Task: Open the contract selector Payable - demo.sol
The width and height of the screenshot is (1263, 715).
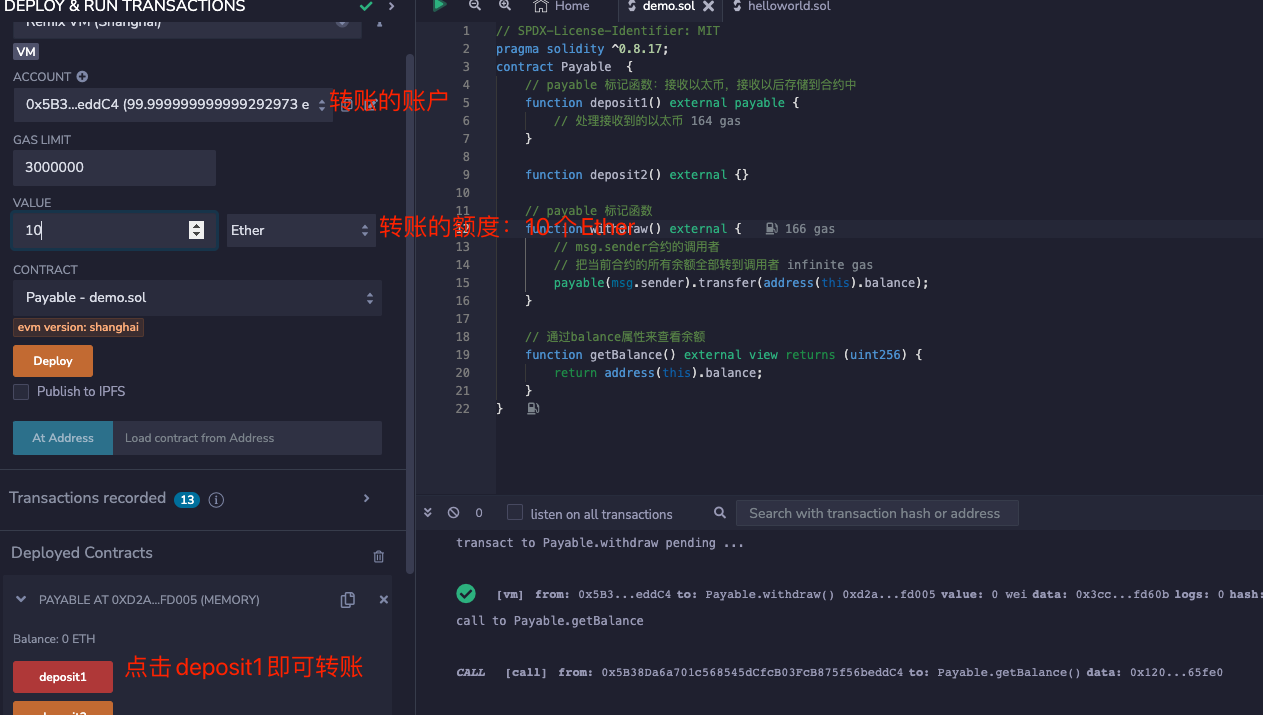Action: coord(197,298)
